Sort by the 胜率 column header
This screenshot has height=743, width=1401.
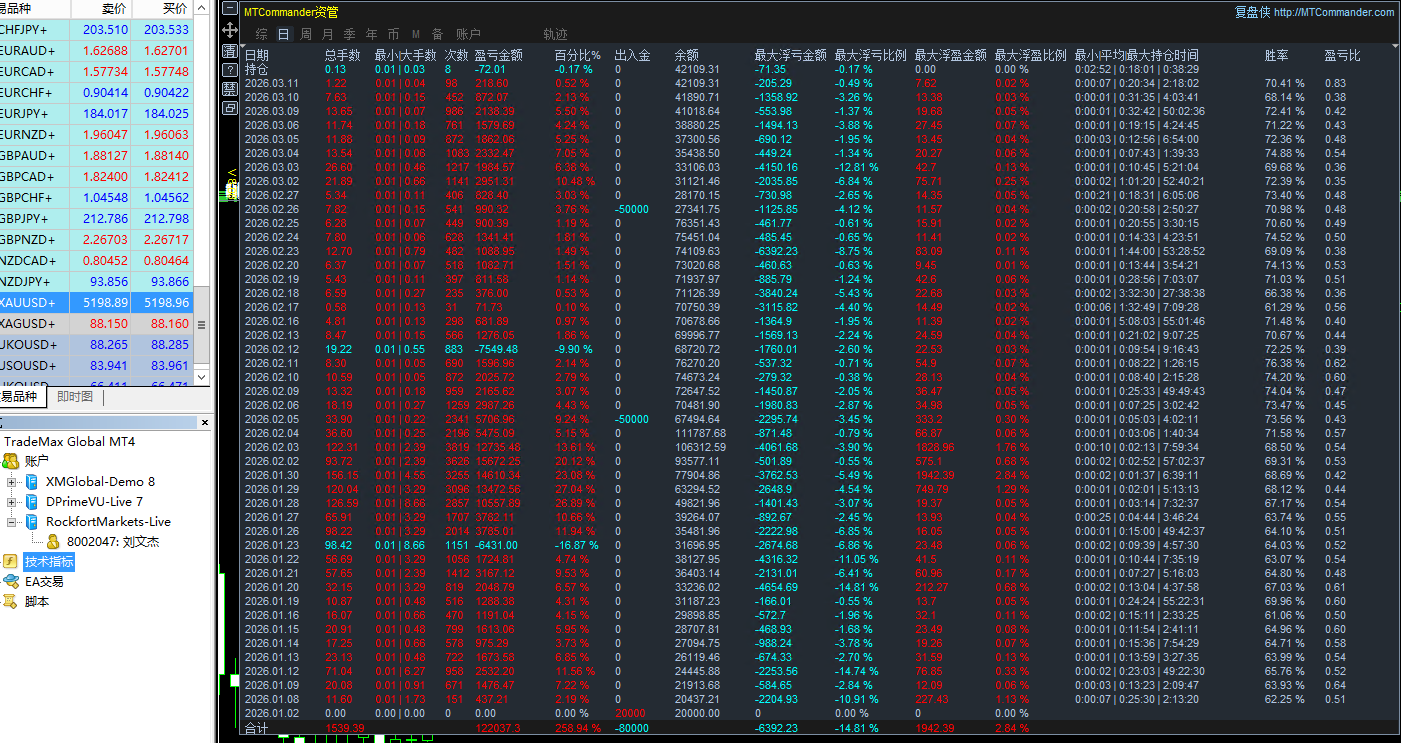[1277, 55]
